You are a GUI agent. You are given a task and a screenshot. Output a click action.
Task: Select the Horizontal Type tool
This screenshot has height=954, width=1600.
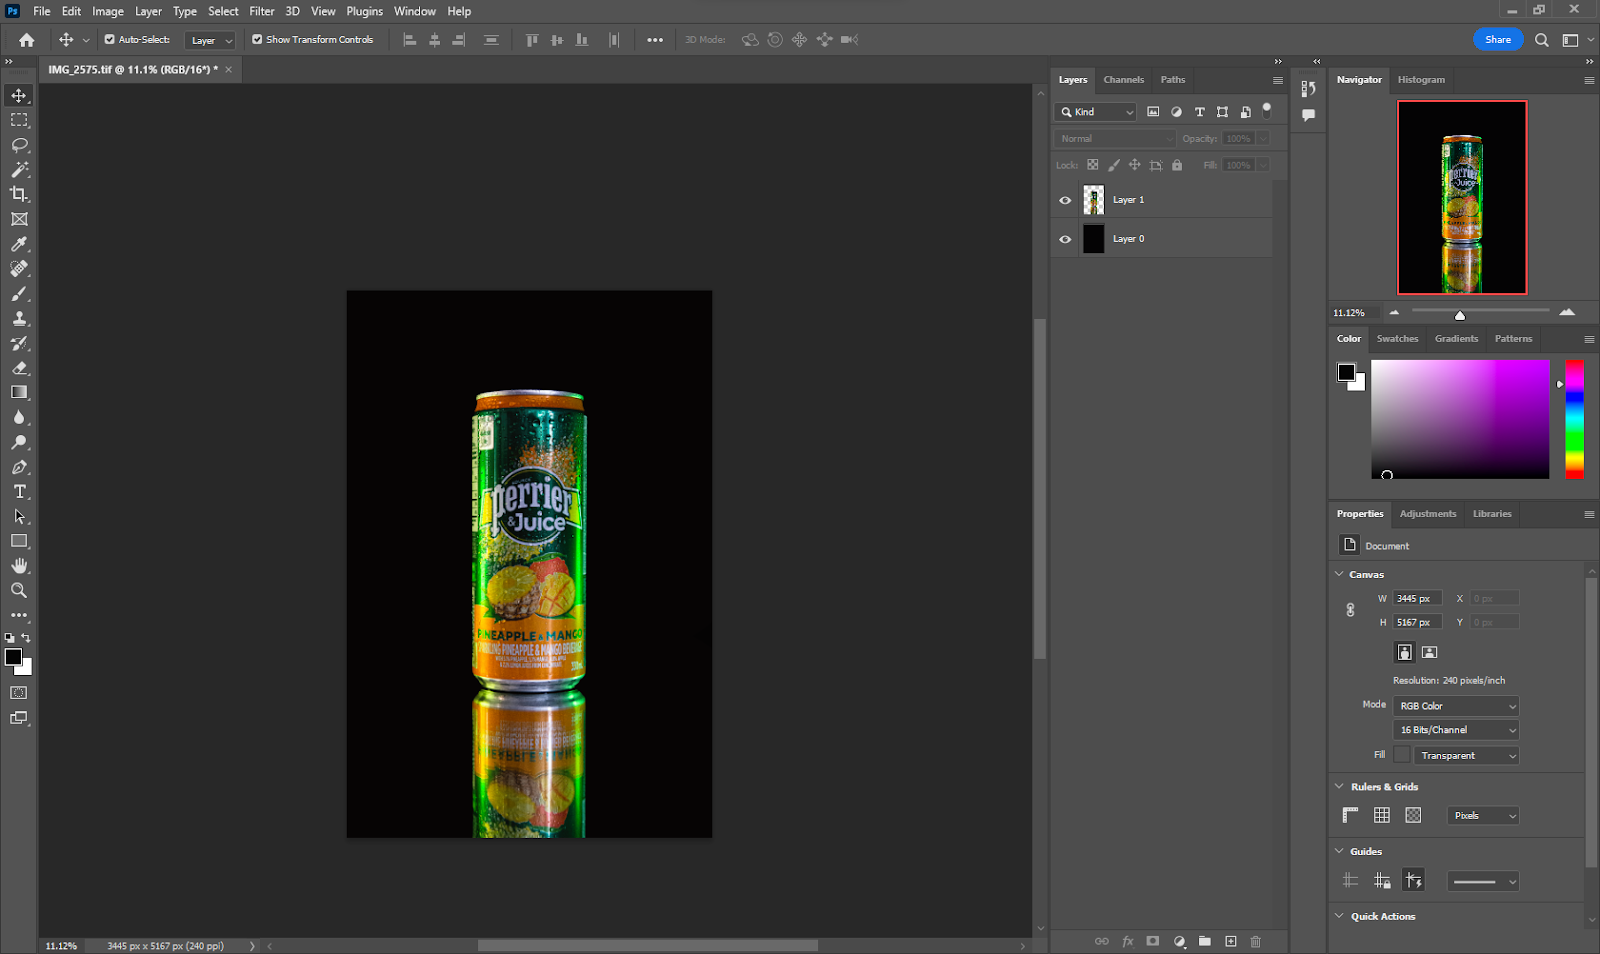point(19,492)
